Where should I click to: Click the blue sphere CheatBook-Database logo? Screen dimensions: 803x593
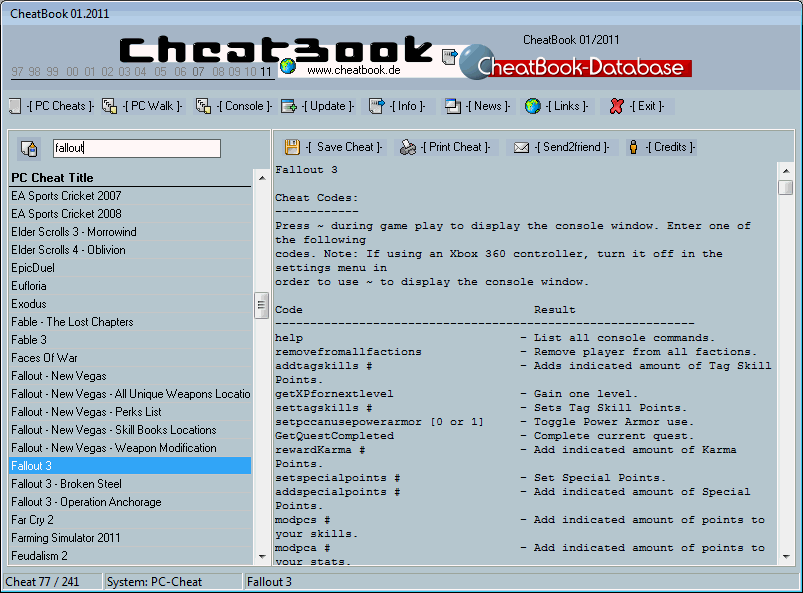pos(477,62)
